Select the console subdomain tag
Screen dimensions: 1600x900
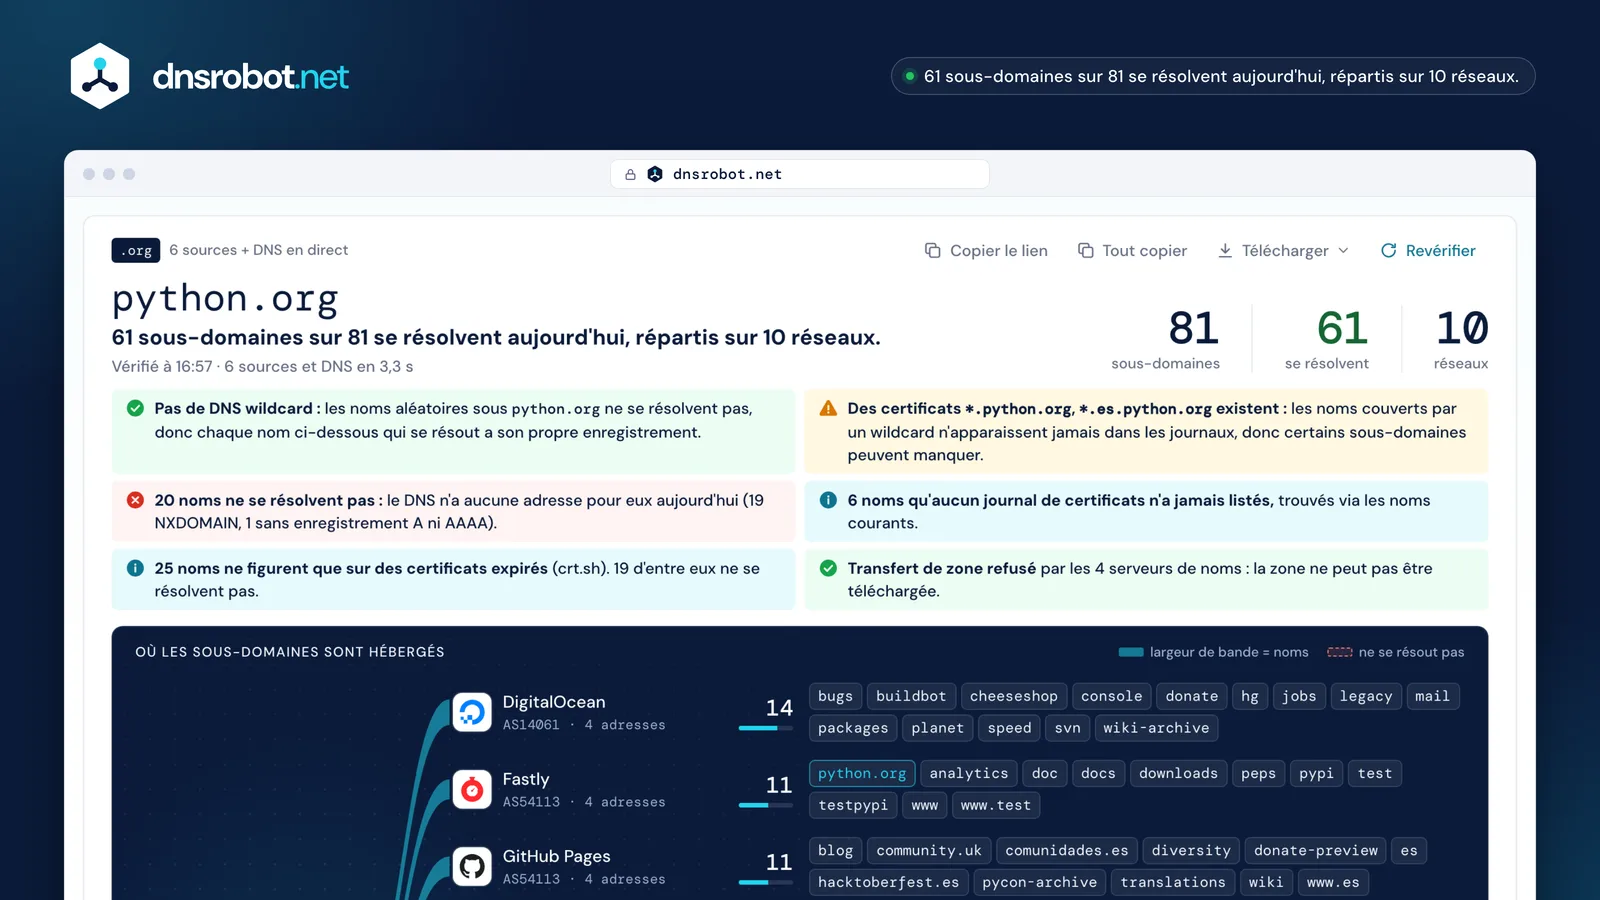pos(1111,696)
